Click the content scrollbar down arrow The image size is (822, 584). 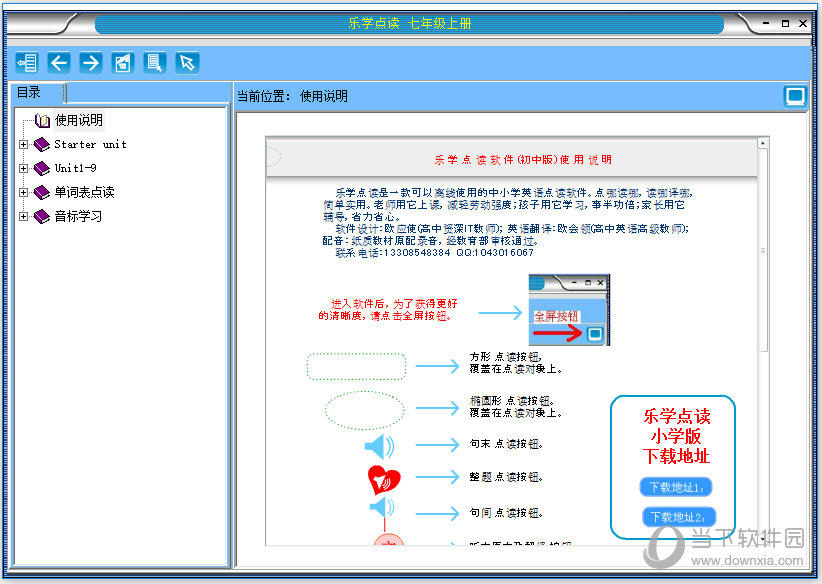click(763, 539)
